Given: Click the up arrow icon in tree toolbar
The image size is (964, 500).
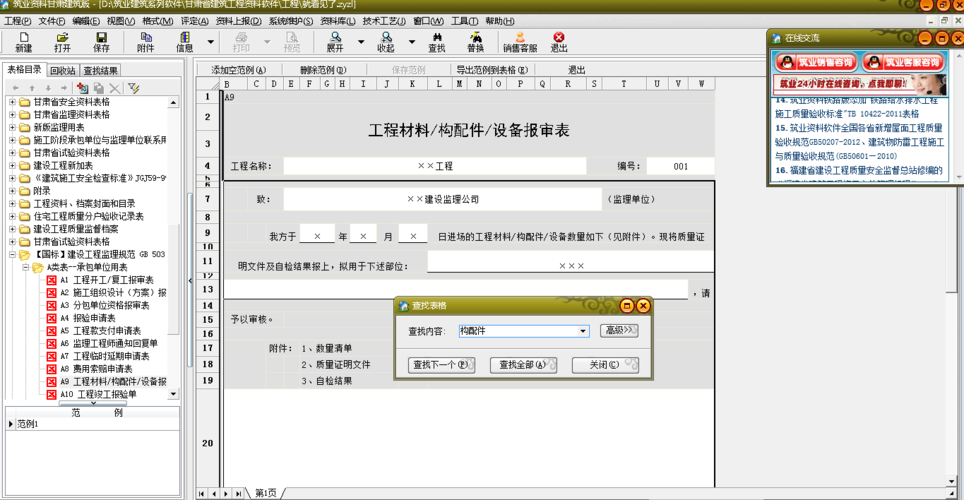Looking at the screenshot, I should point(32,89).
